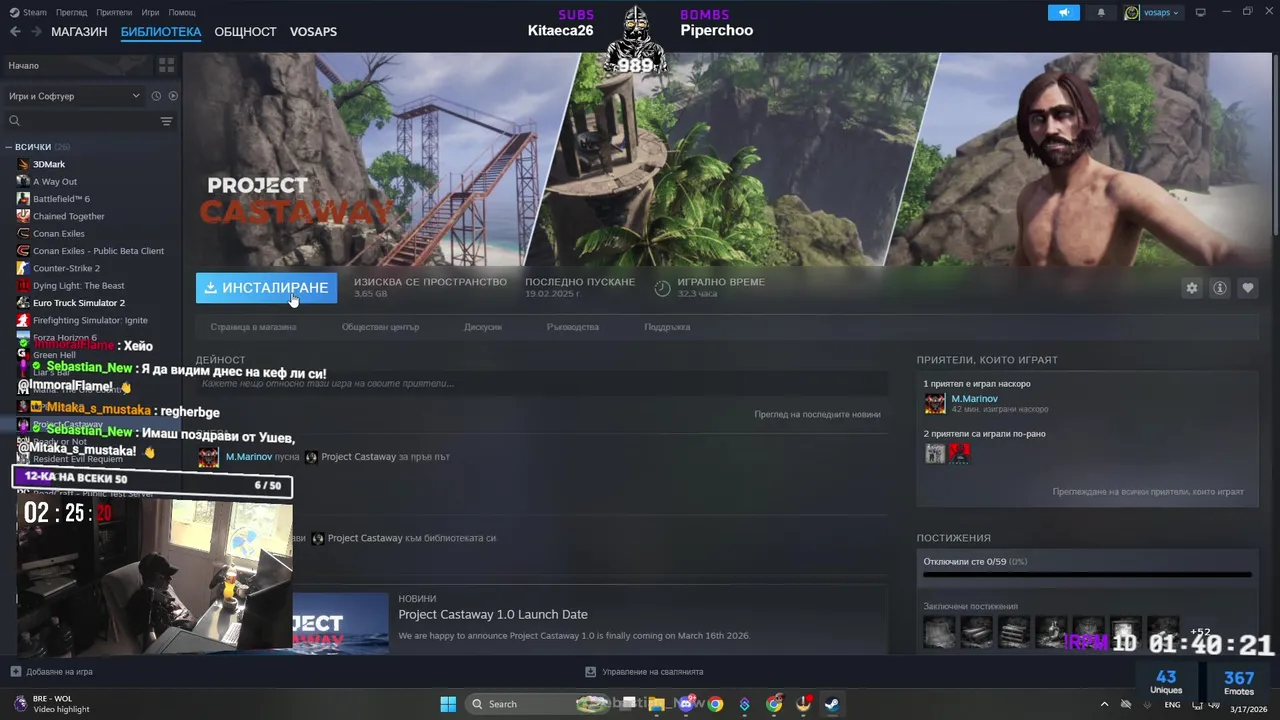Screen dimensions: 1280x720
Task: Open Windows Start menu
Action: [x=448, y=704]
